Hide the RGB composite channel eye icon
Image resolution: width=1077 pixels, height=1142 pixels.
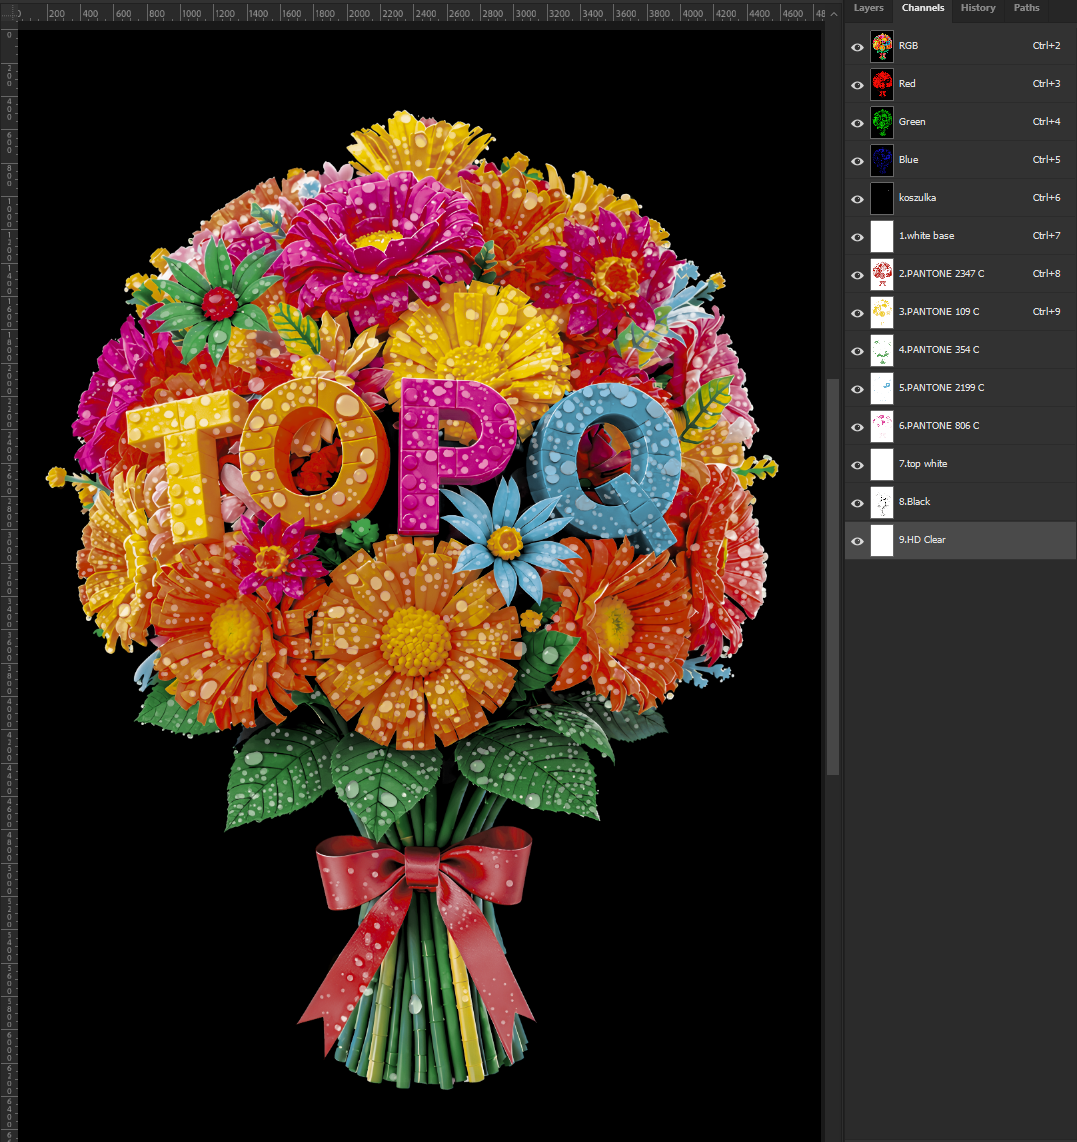(857, 47)
